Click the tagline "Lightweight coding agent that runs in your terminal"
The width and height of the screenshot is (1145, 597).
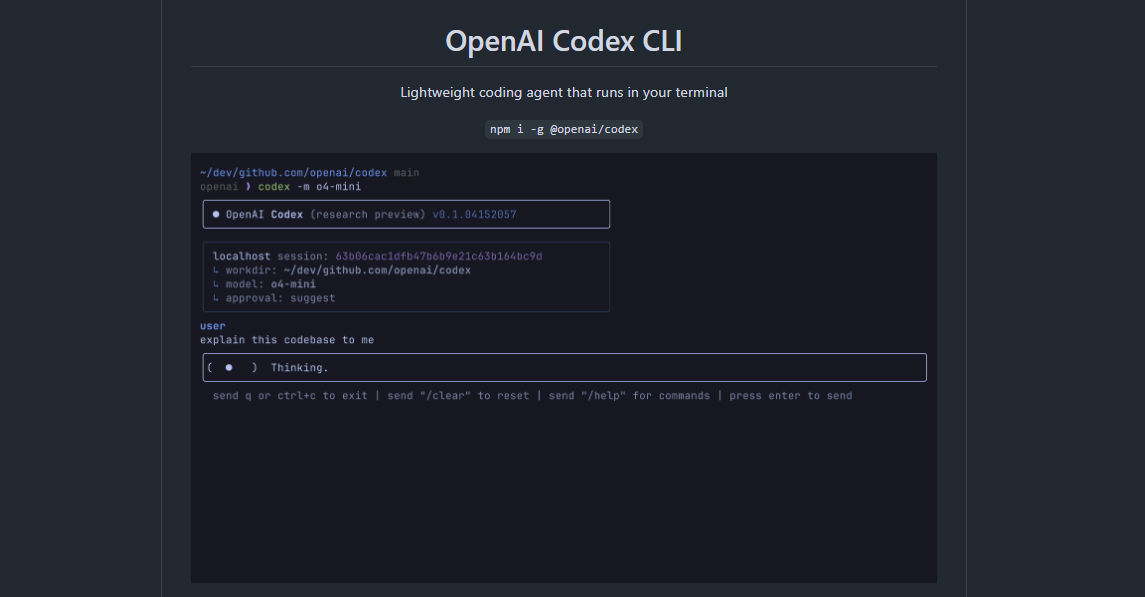click(x=564, y=93)
